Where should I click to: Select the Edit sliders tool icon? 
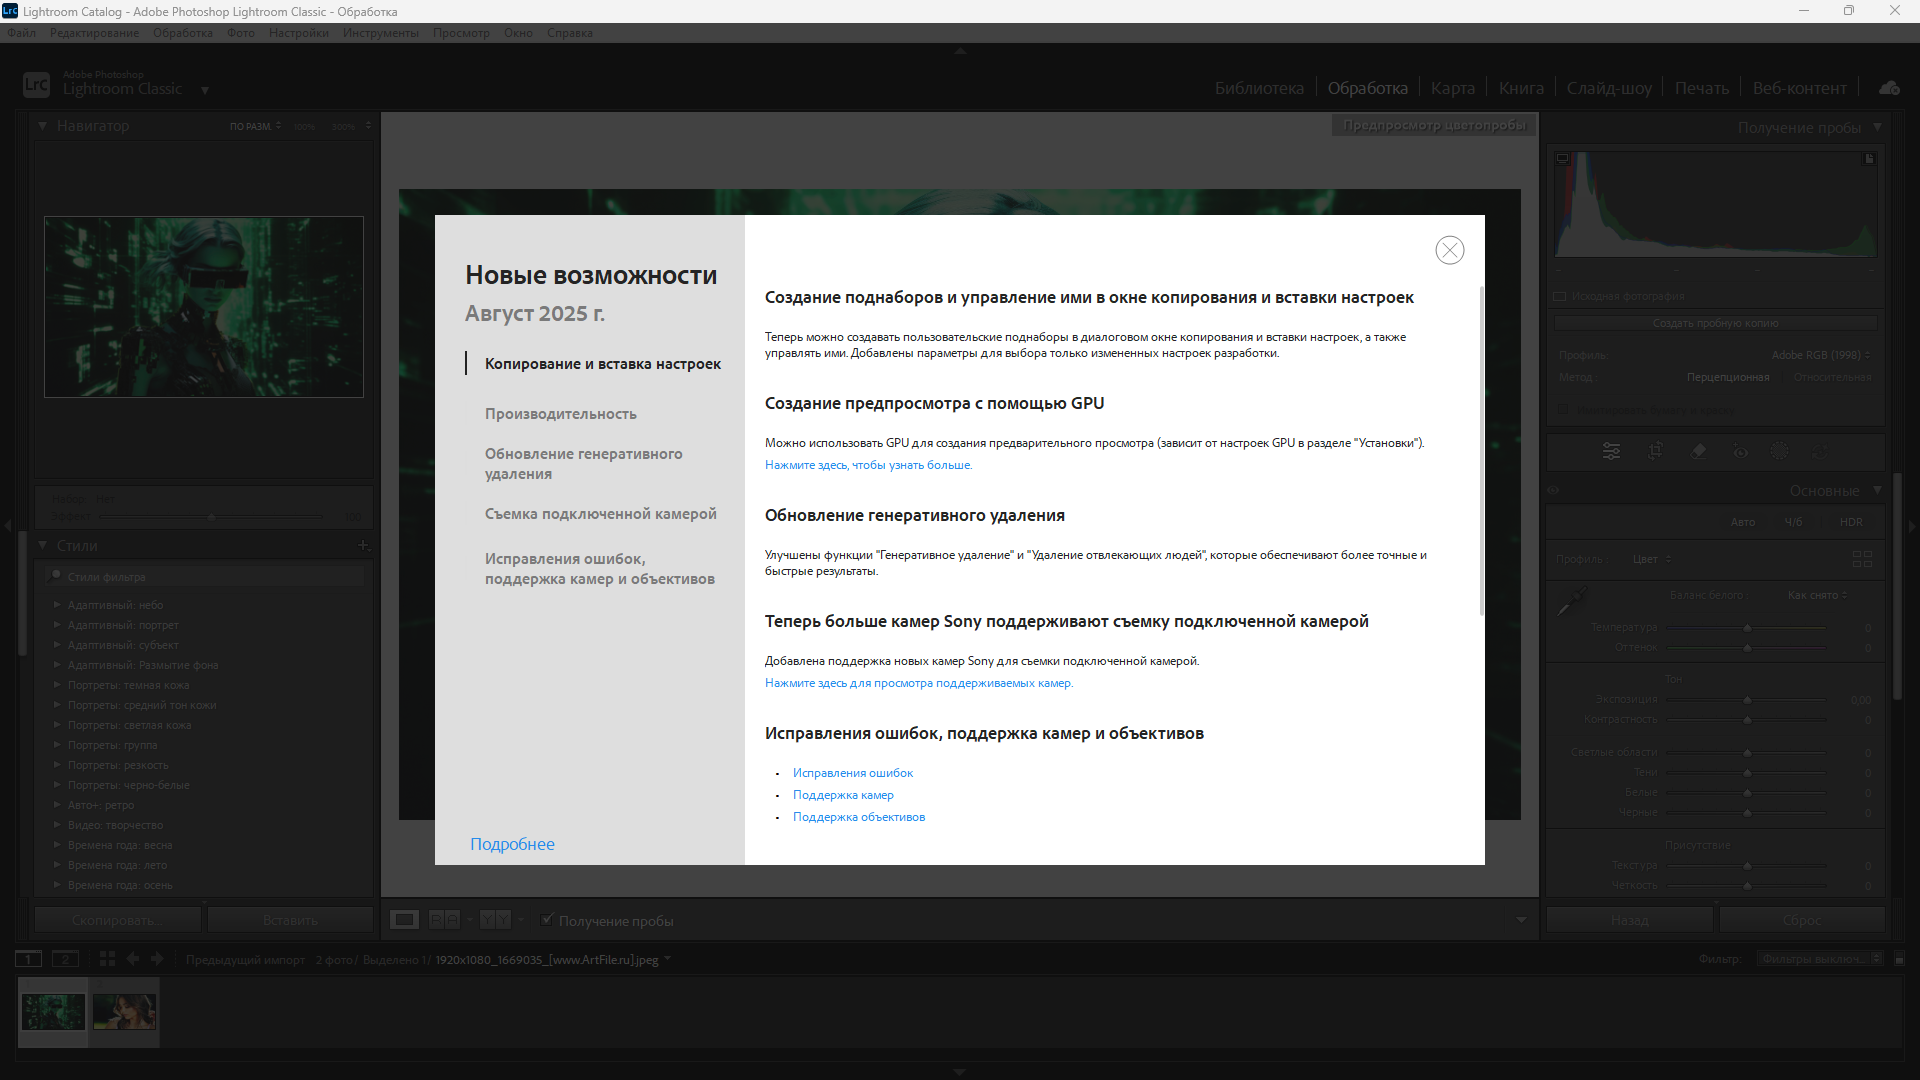point(1611,452)
